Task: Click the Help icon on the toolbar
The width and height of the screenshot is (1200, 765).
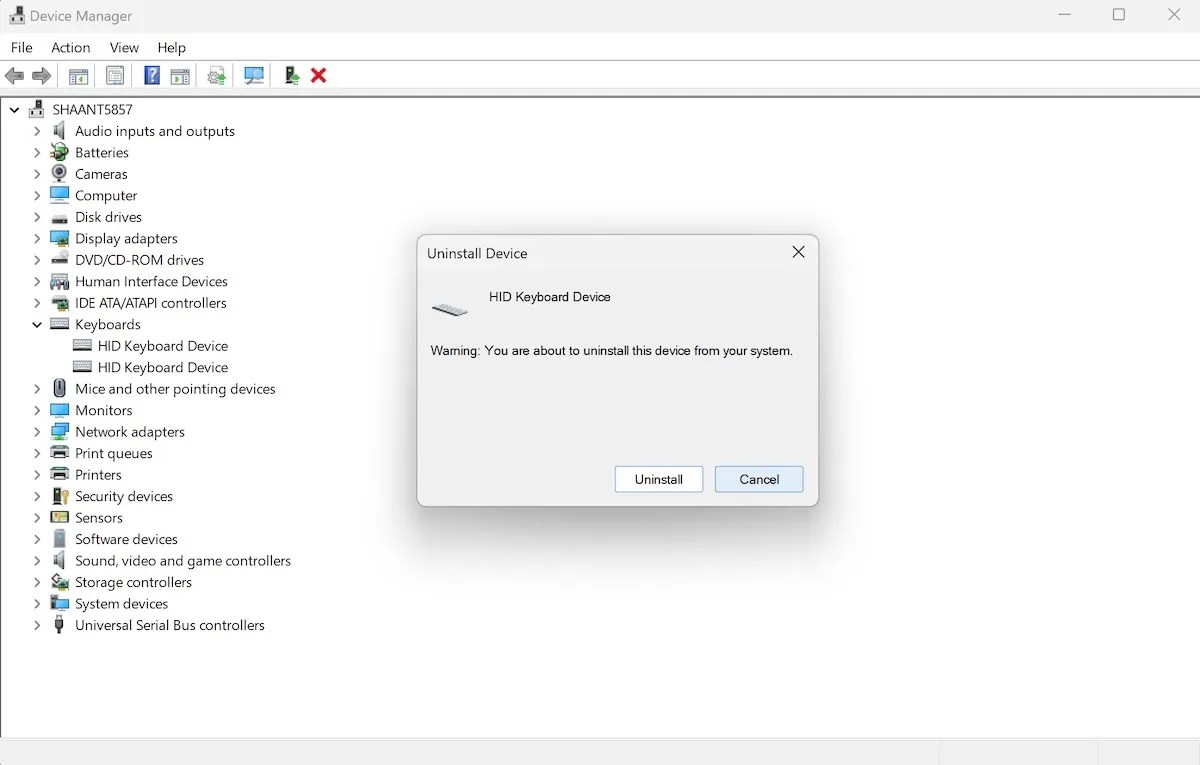Action: point(151,75)
